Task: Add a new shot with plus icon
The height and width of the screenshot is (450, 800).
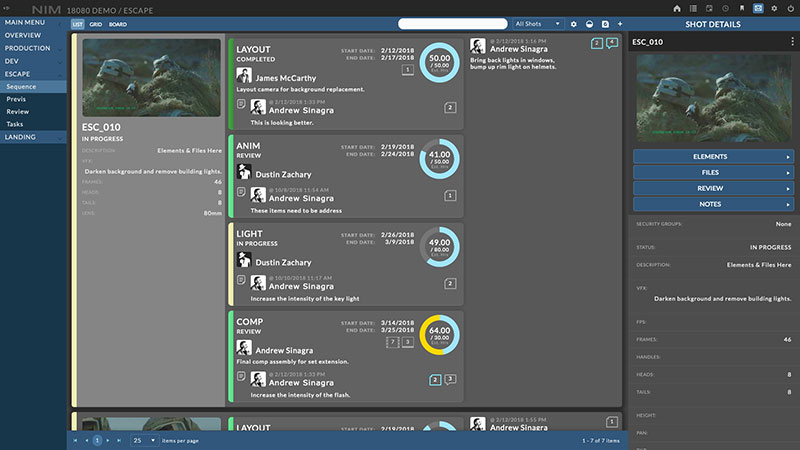Action: [620, 24]
